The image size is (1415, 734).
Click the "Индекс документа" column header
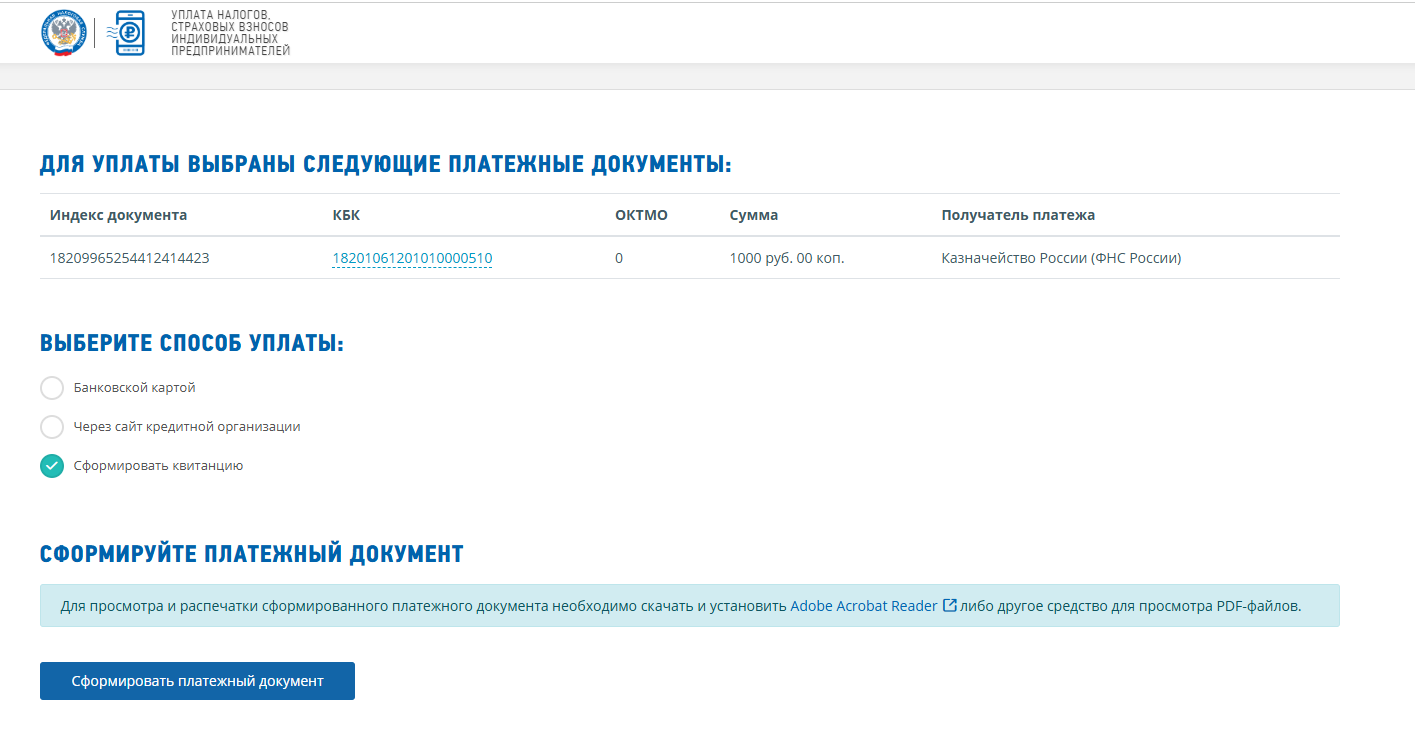[116, 214]
